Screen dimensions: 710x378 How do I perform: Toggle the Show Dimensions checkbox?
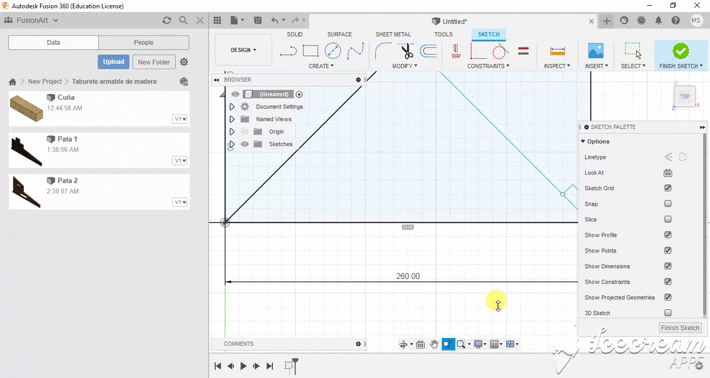coord(667,266)
